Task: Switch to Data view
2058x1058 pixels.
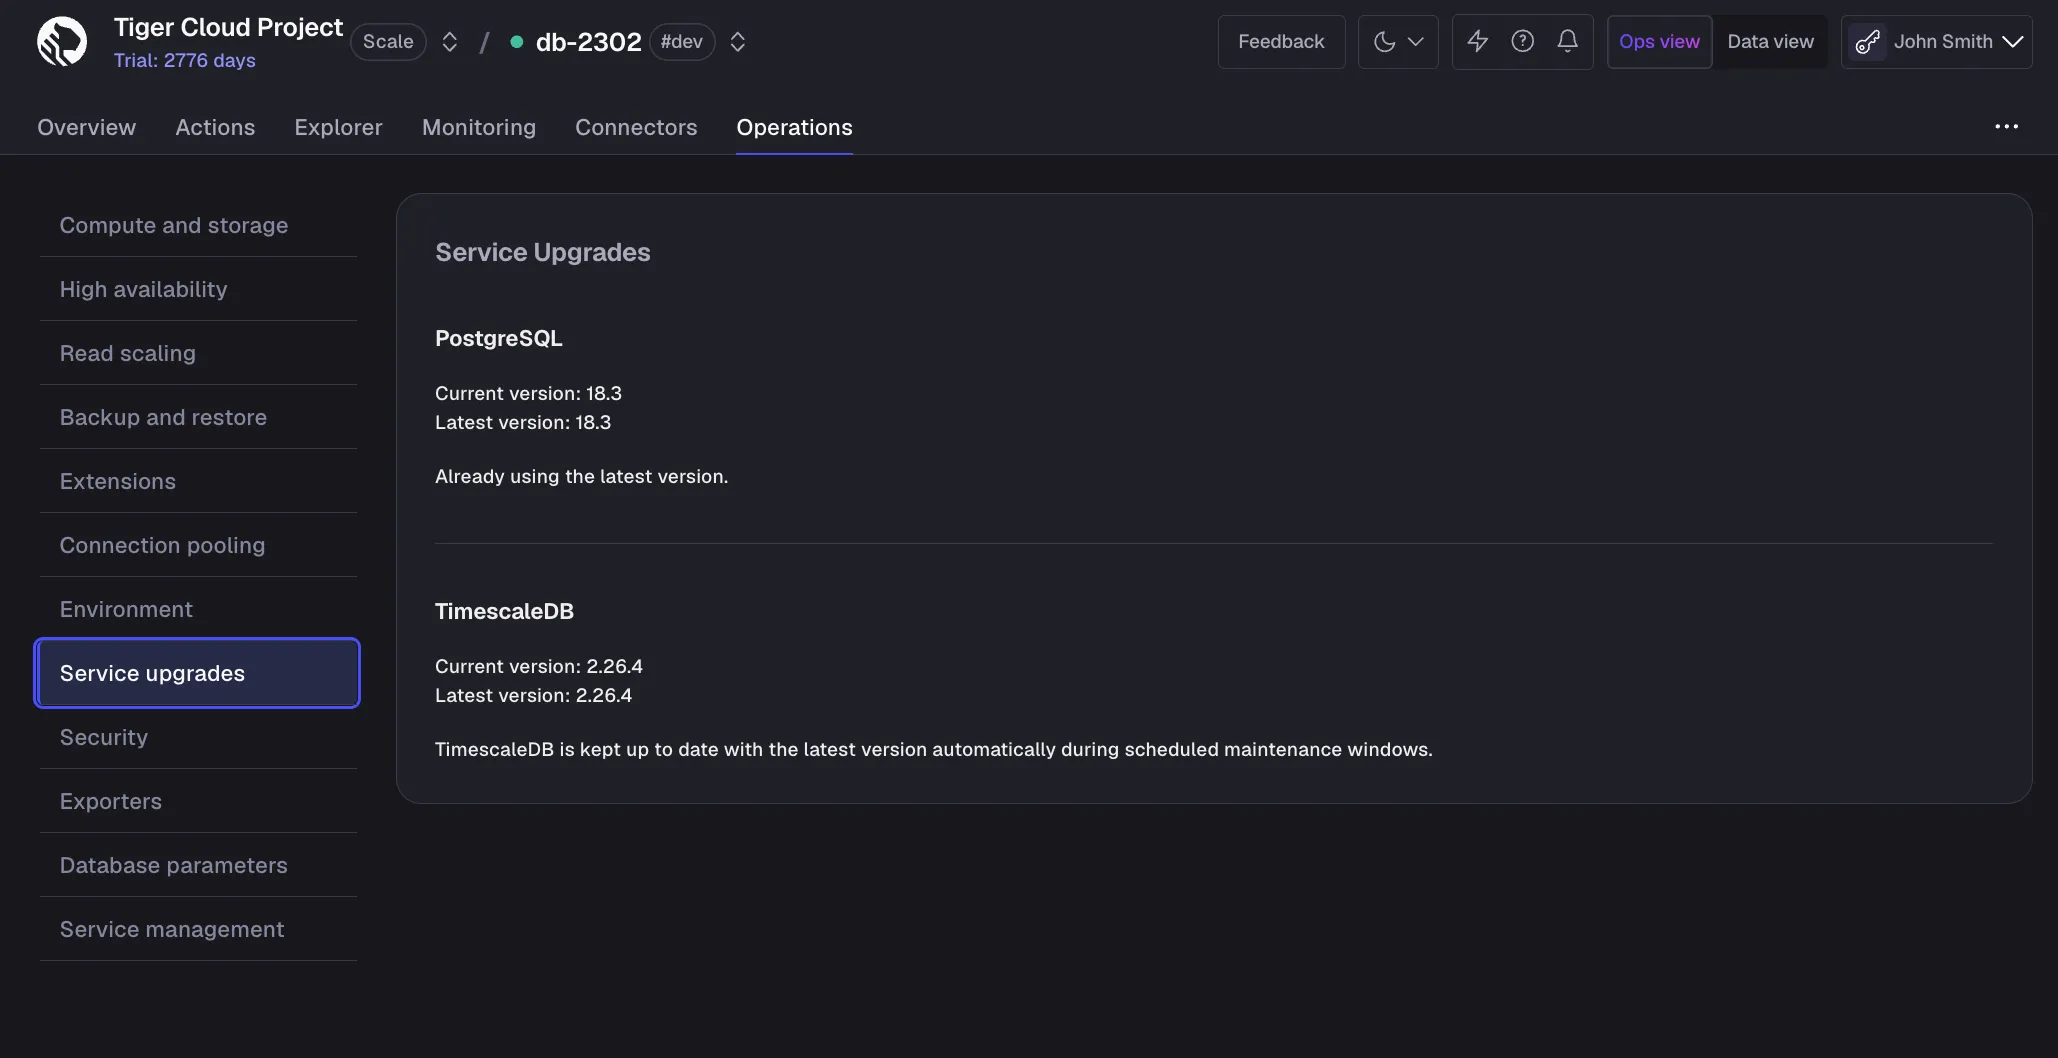Action: (1770, 42)
